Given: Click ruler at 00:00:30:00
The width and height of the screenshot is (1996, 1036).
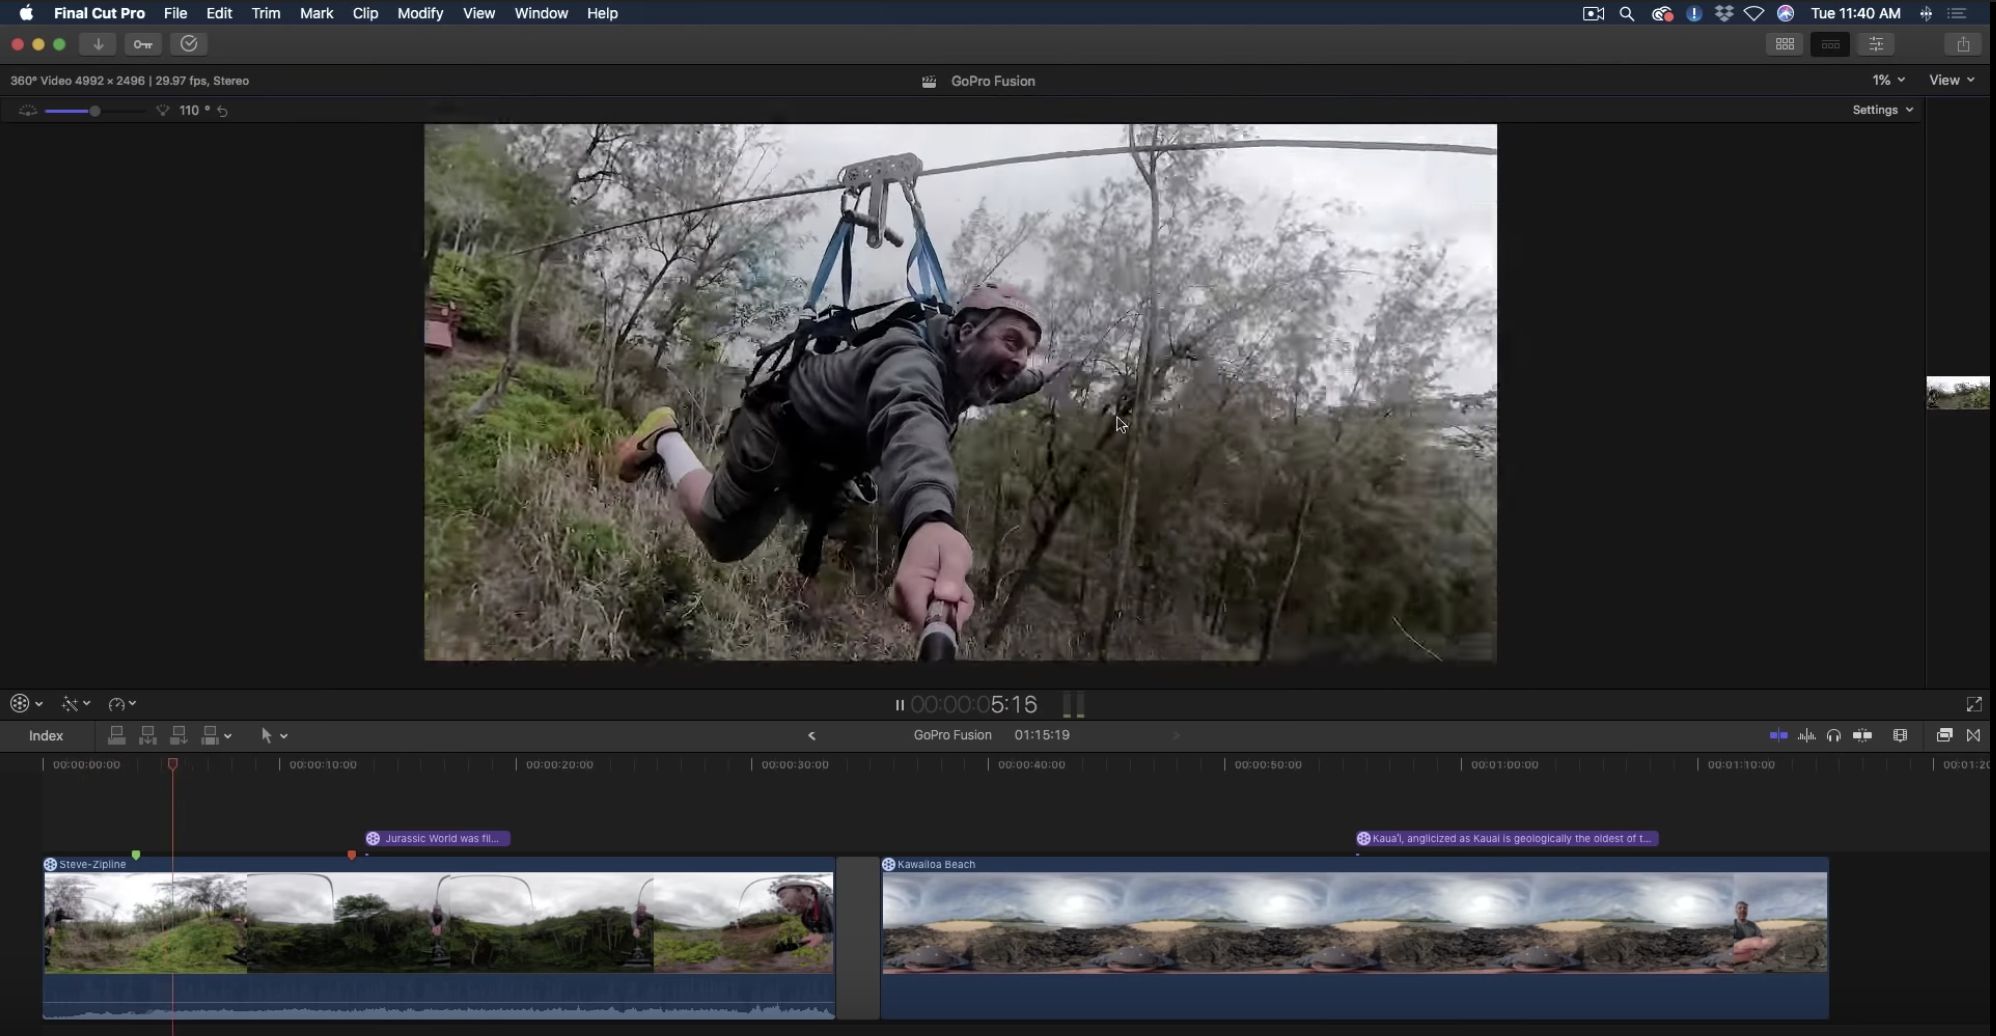Looking at the screenshot, I should [x=795, y=765].
